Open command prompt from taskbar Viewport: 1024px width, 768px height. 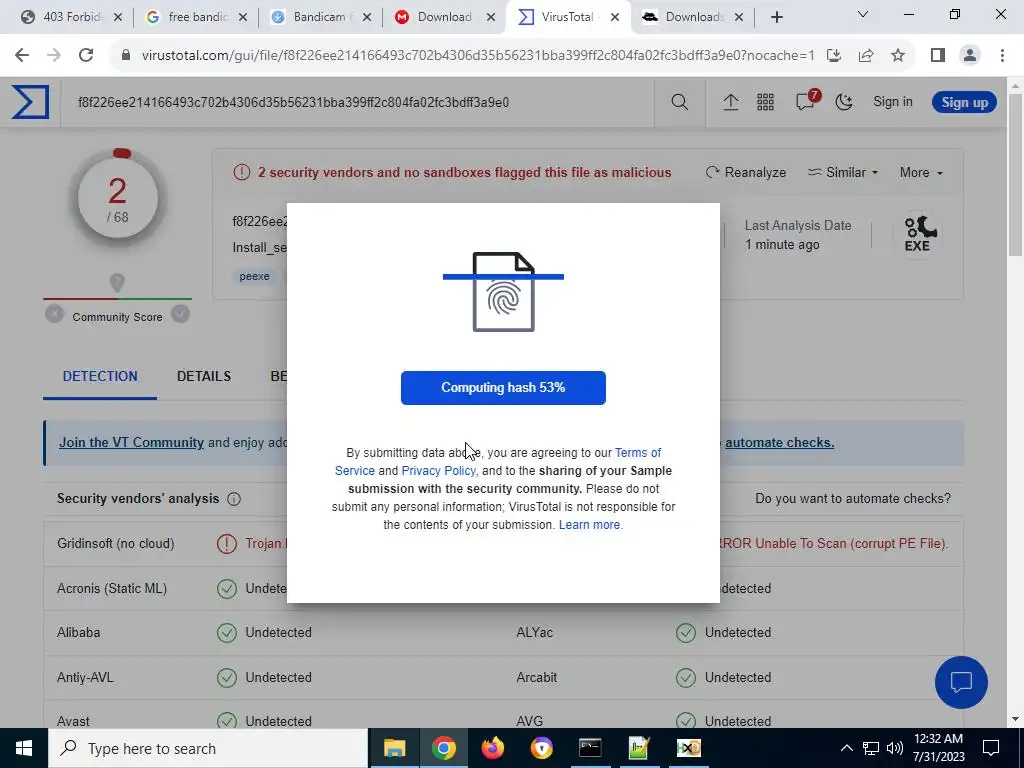click(x=590, y=748)
